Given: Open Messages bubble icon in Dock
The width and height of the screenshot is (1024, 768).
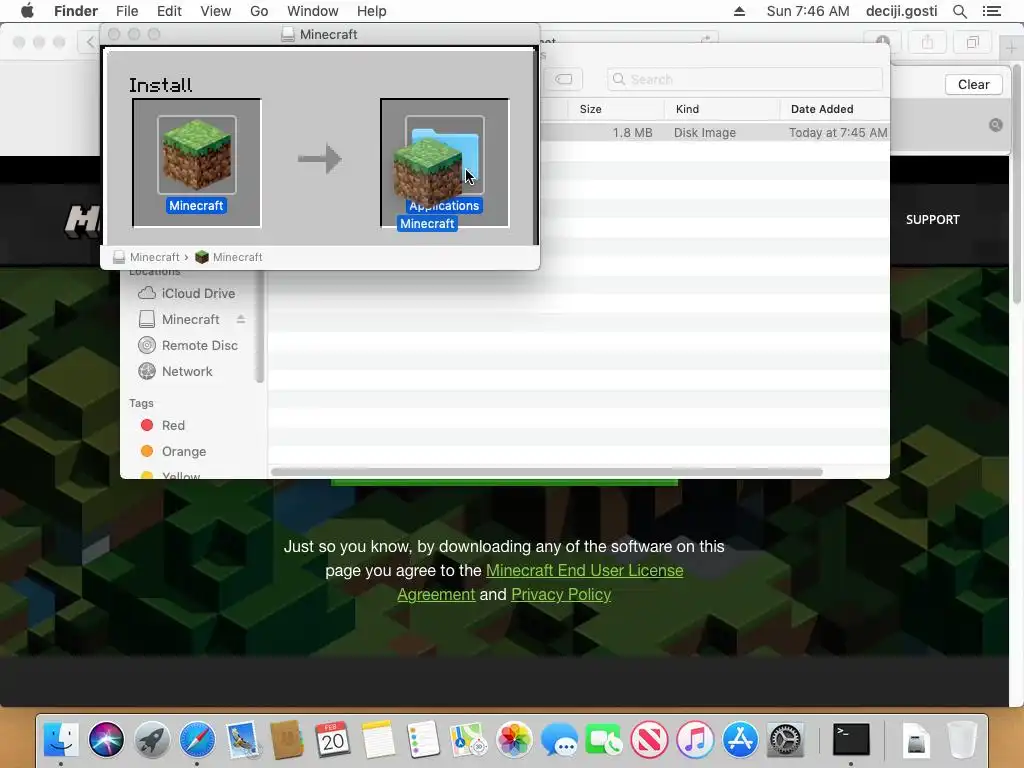Looking at the screenshot, I should click(x=559, y=740).
